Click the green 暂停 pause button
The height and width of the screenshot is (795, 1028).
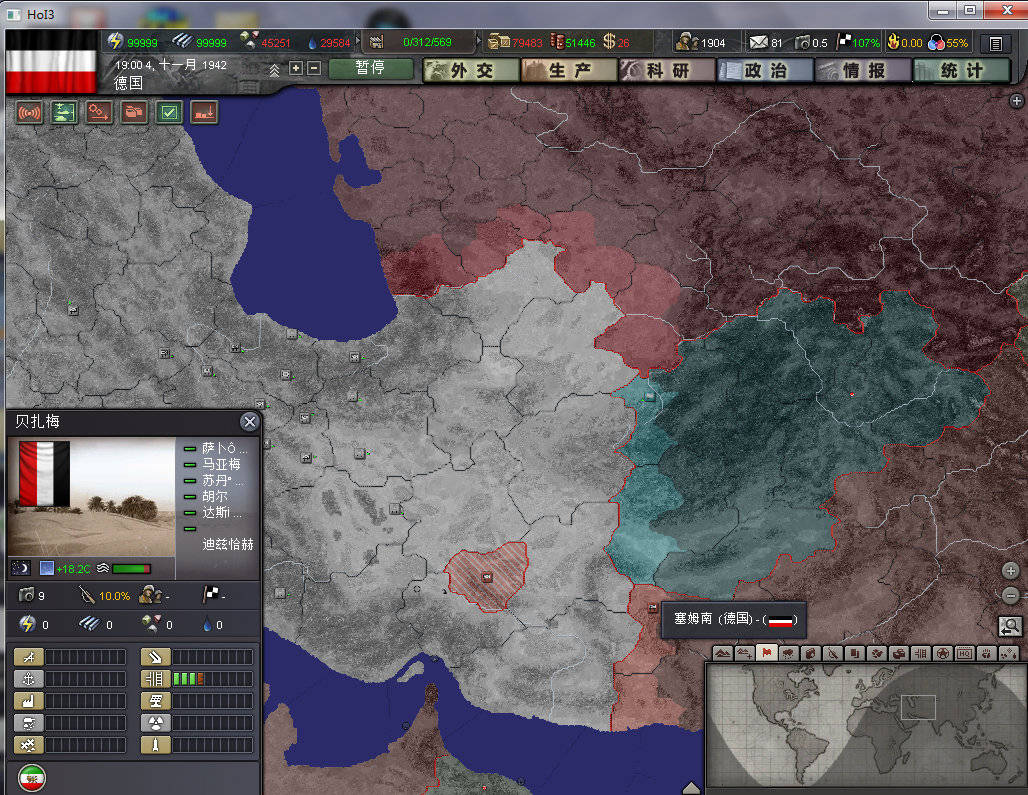370,68
